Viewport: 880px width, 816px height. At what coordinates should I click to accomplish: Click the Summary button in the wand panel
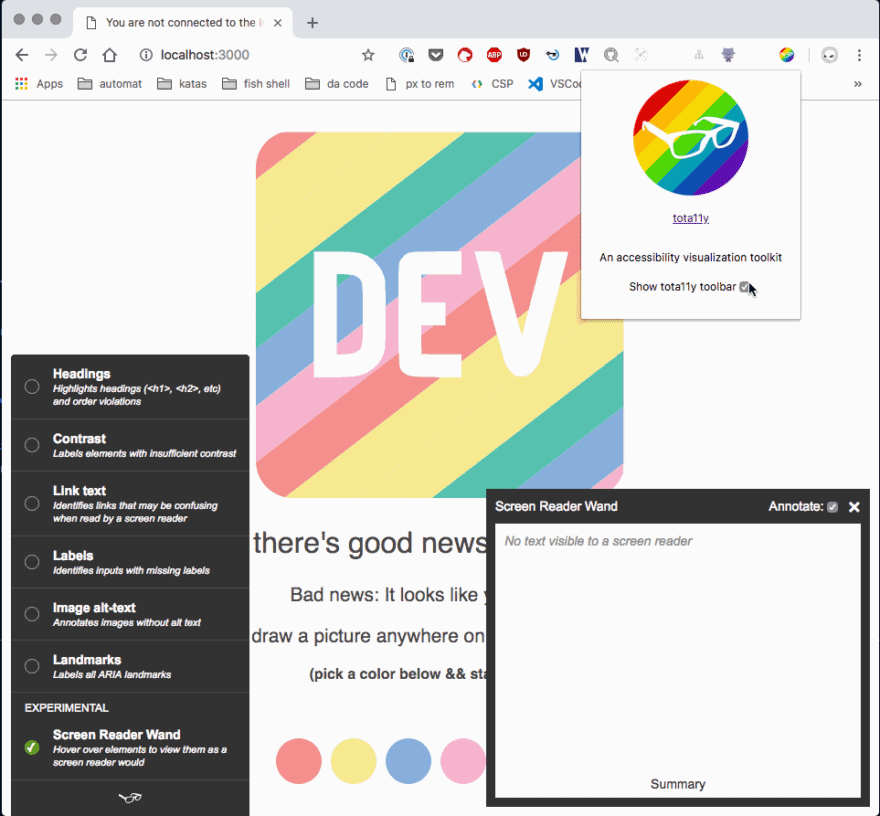pyautogui.click(x=677, y=784)
